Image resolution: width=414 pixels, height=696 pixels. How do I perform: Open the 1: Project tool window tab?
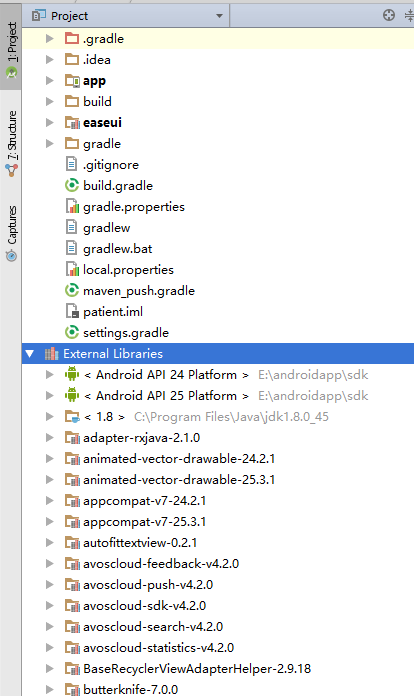[x=11, y=47]
